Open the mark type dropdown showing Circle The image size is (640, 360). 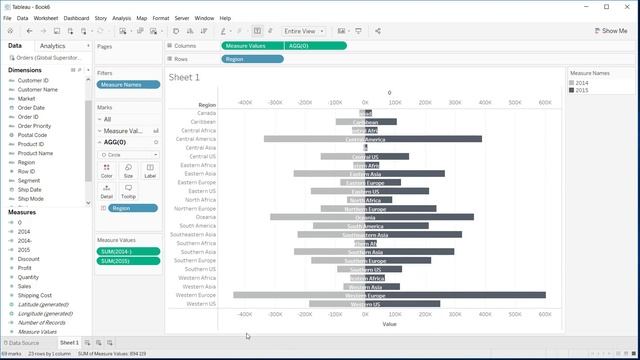pos(128,155)
